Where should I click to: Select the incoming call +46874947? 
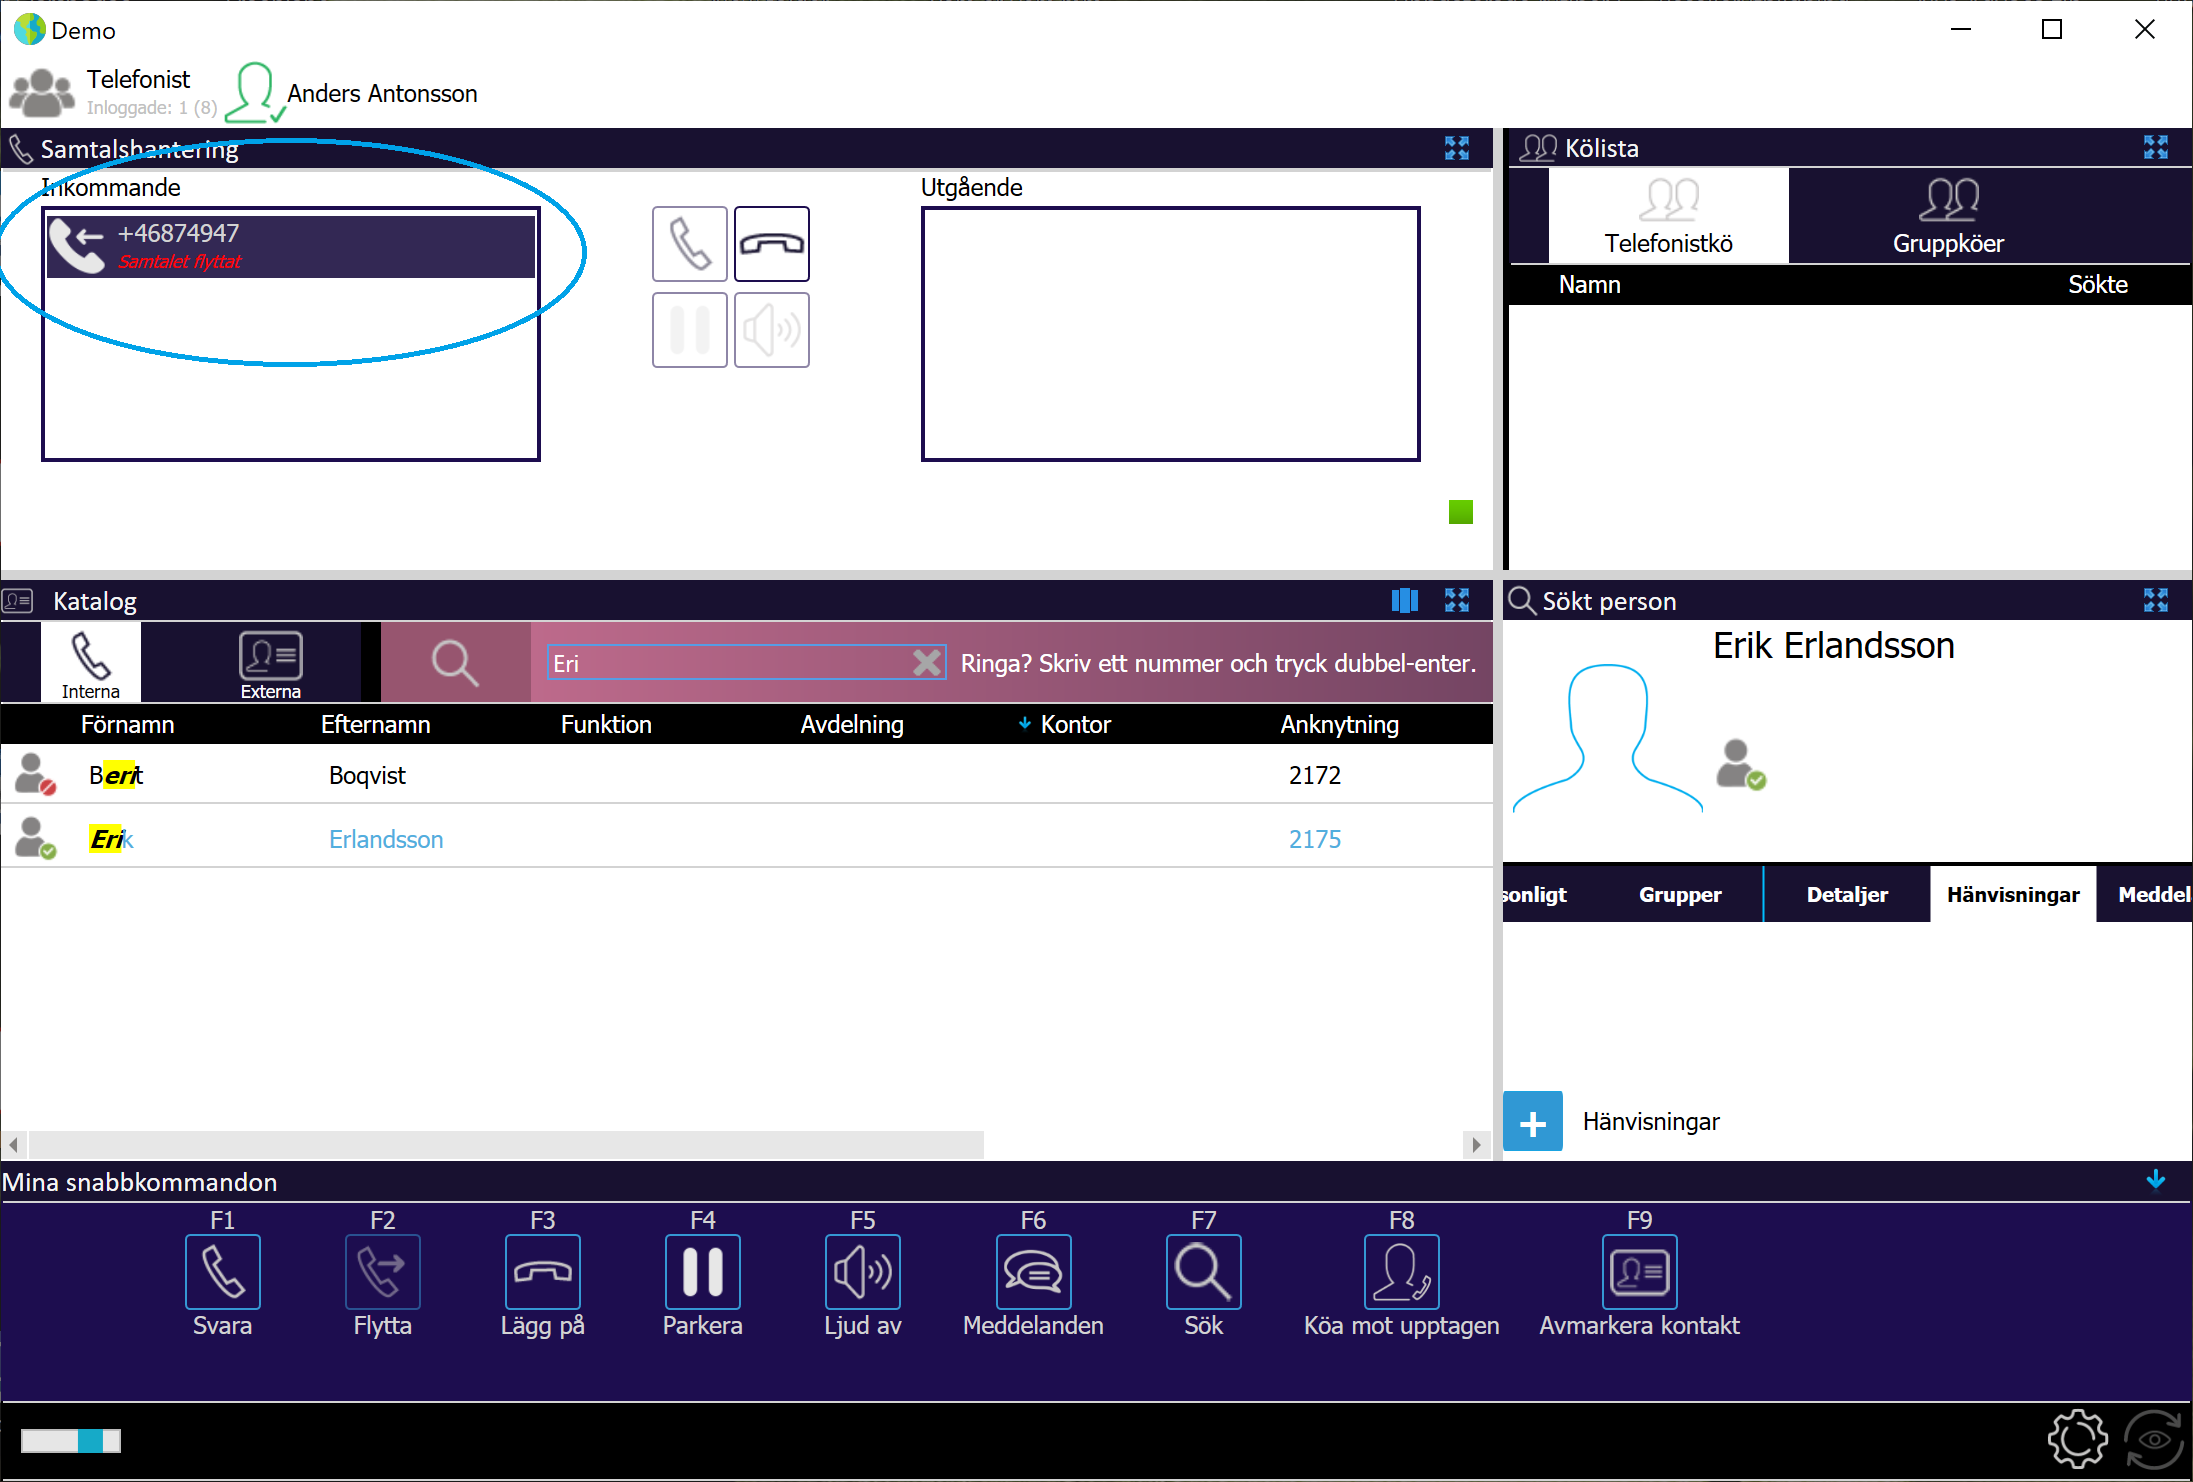[x=290, y=246]
